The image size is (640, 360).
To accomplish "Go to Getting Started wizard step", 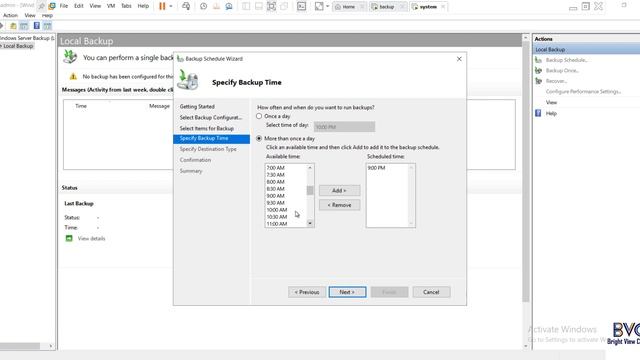I will [197, 107].
